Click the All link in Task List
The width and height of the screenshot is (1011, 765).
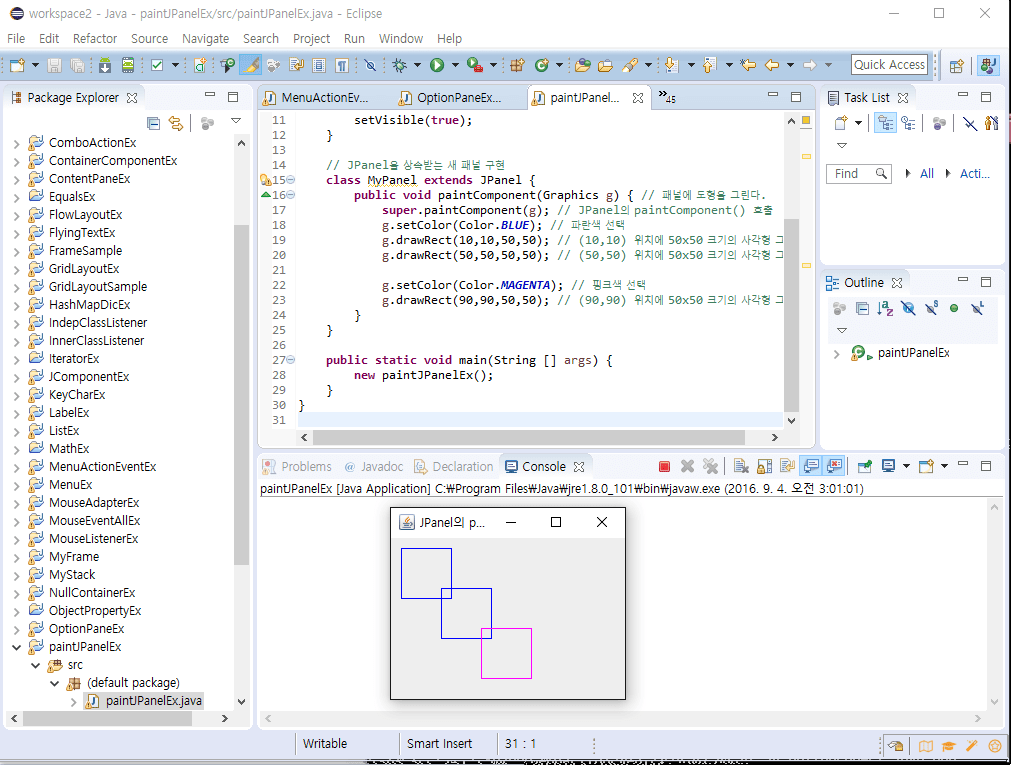tap(927, 173)
